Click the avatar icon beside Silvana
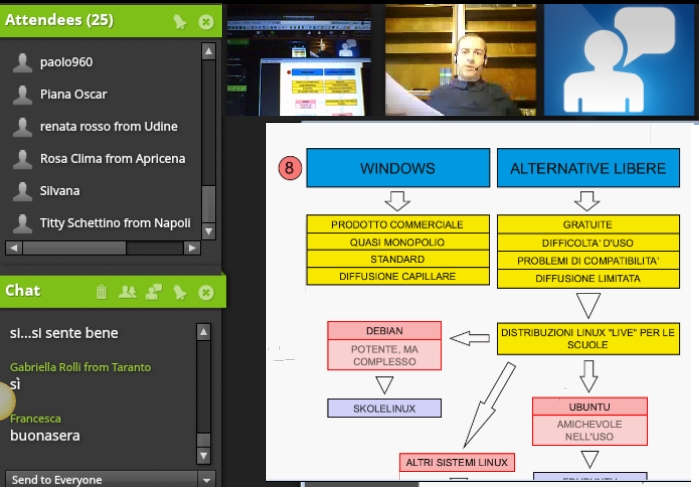Viewport: 699px width, 487px height. pyautogui.click(x=22, y=191)
